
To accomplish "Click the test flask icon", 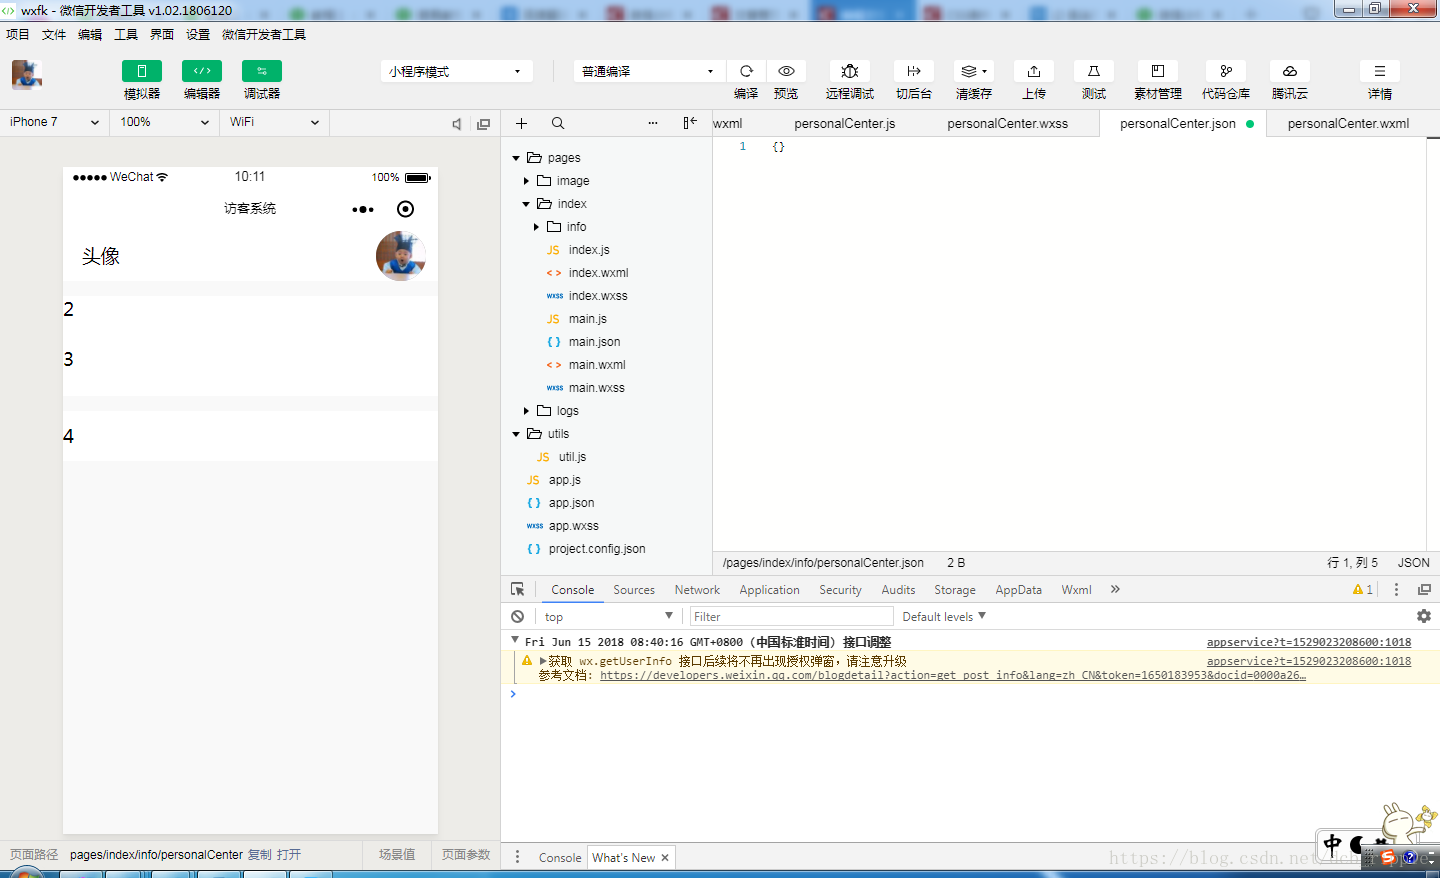I will click(x=1094, y=71).
